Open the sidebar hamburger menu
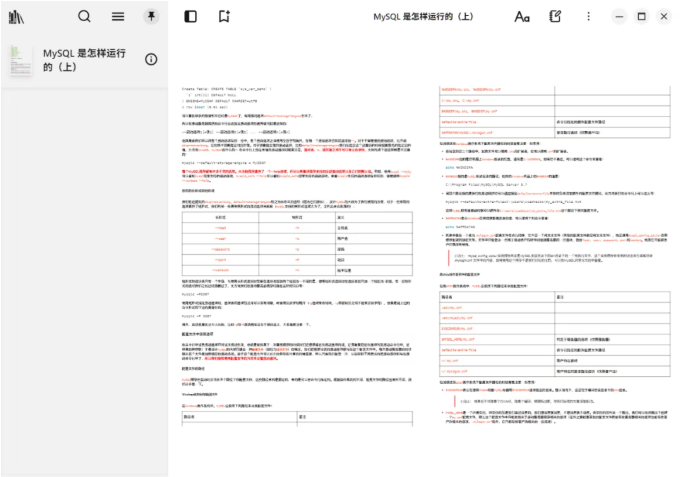This screenshot has height=477, width=683. click(x=118, y=17)
